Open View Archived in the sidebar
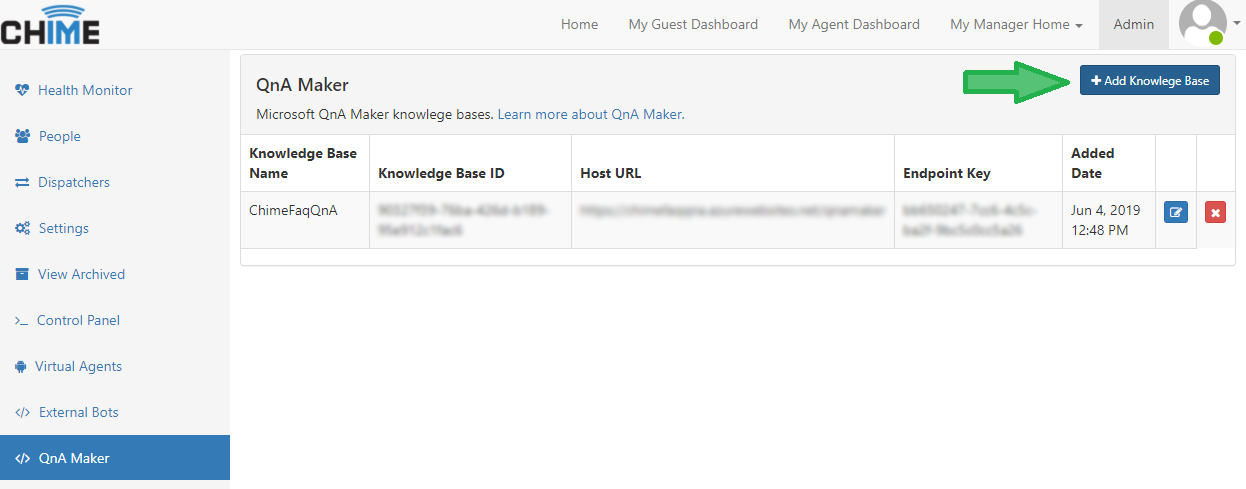Screen dimensions: 1246x489 pyautogui.click(x=115, y=274)
